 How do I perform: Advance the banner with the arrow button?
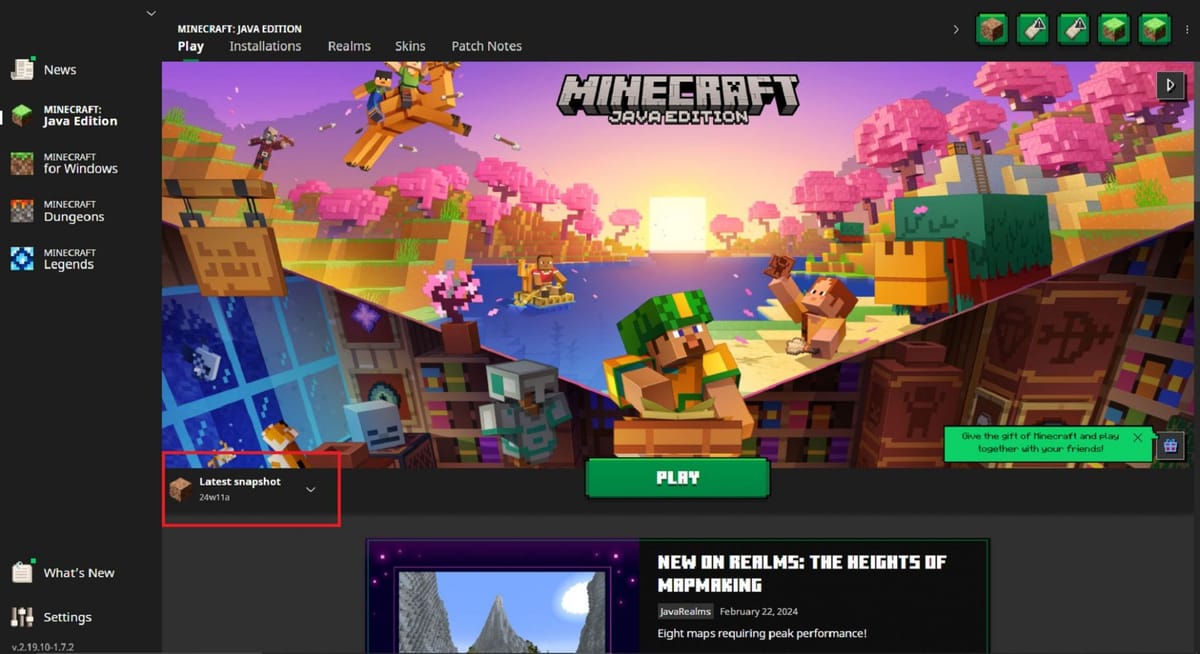[x=1171, y=86]
